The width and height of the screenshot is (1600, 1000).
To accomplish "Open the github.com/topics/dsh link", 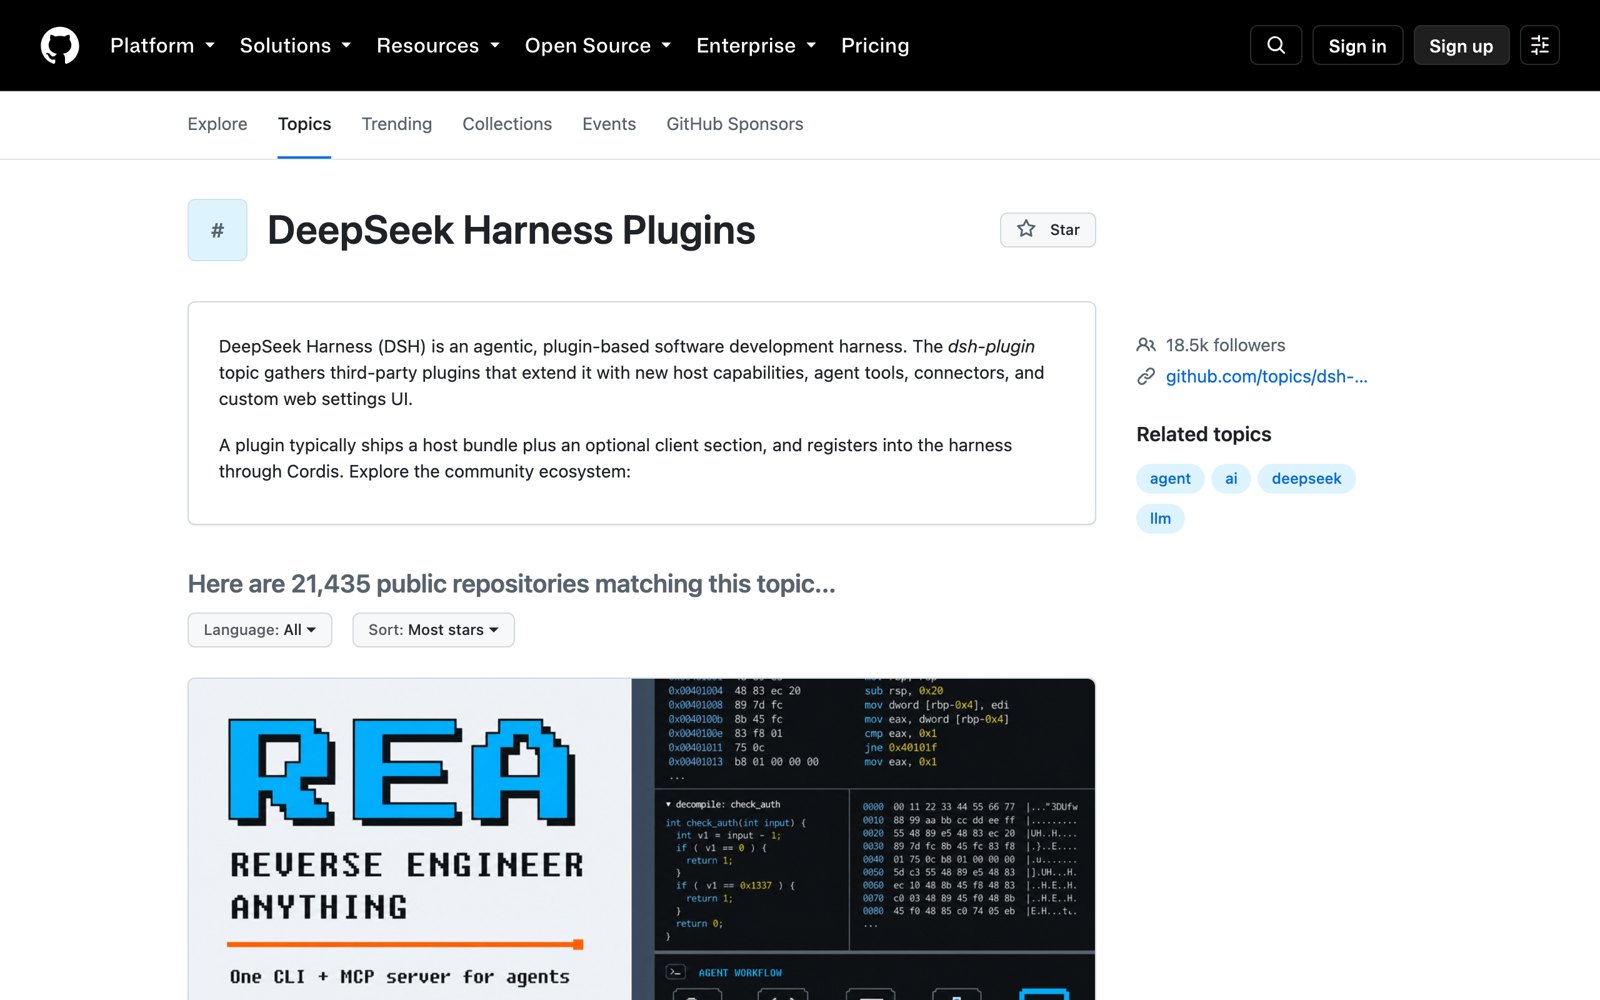I will (x=1266, y=377).
